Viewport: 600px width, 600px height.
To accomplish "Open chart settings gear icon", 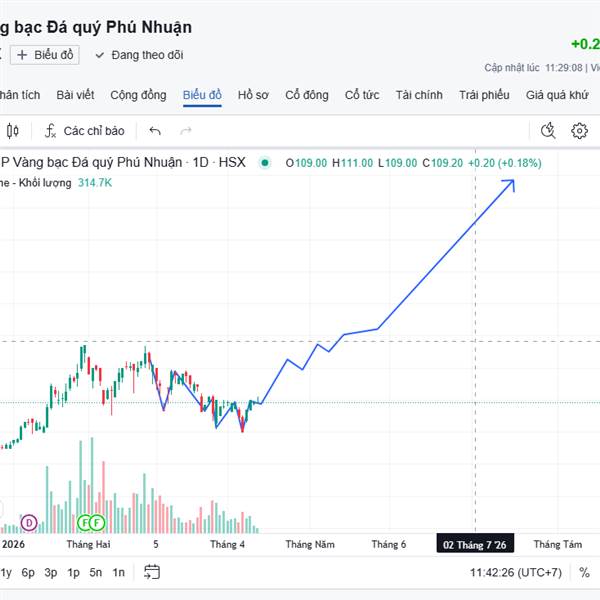I will (x=579, y=130).
